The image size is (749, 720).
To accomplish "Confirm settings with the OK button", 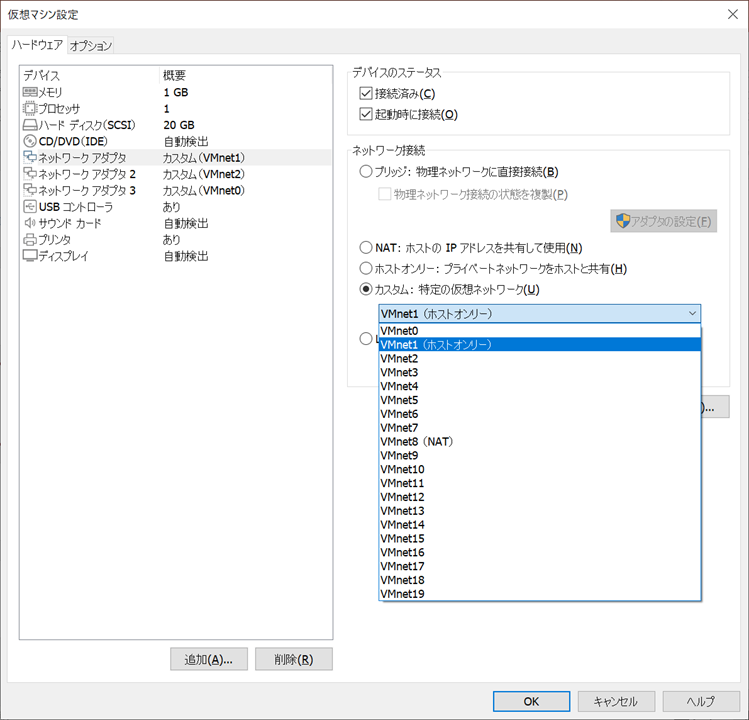I will click(531, 701).
